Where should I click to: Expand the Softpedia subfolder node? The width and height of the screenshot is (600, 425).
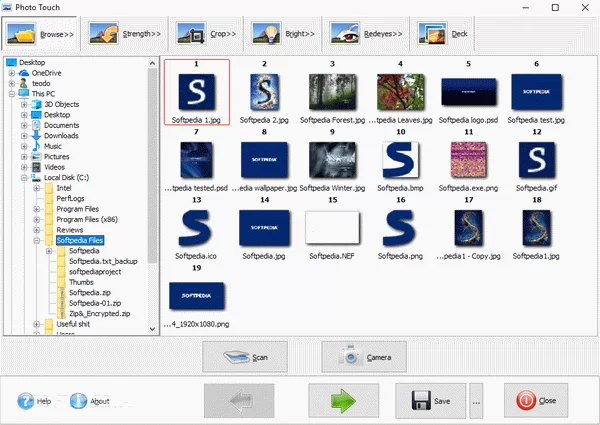coord(49,251)
